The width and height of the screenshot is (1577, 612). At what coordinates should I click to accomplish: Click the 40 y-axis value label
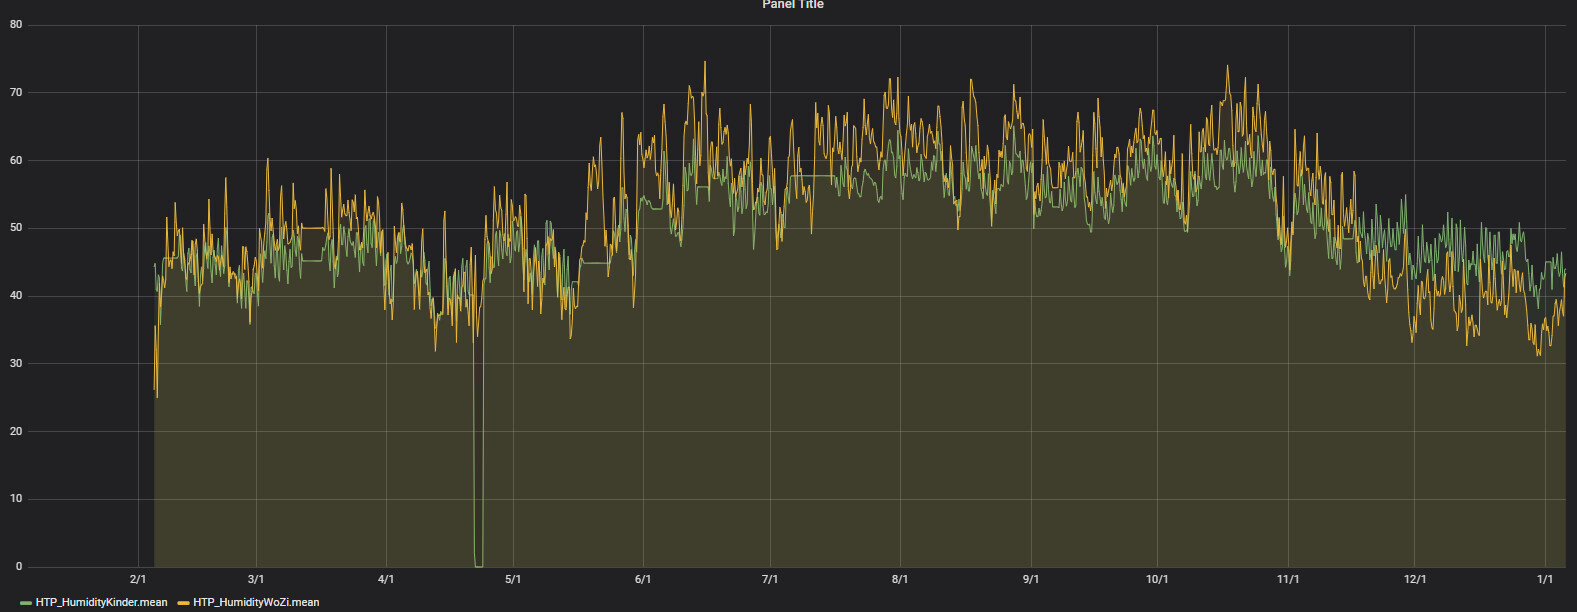click(16, 296)
